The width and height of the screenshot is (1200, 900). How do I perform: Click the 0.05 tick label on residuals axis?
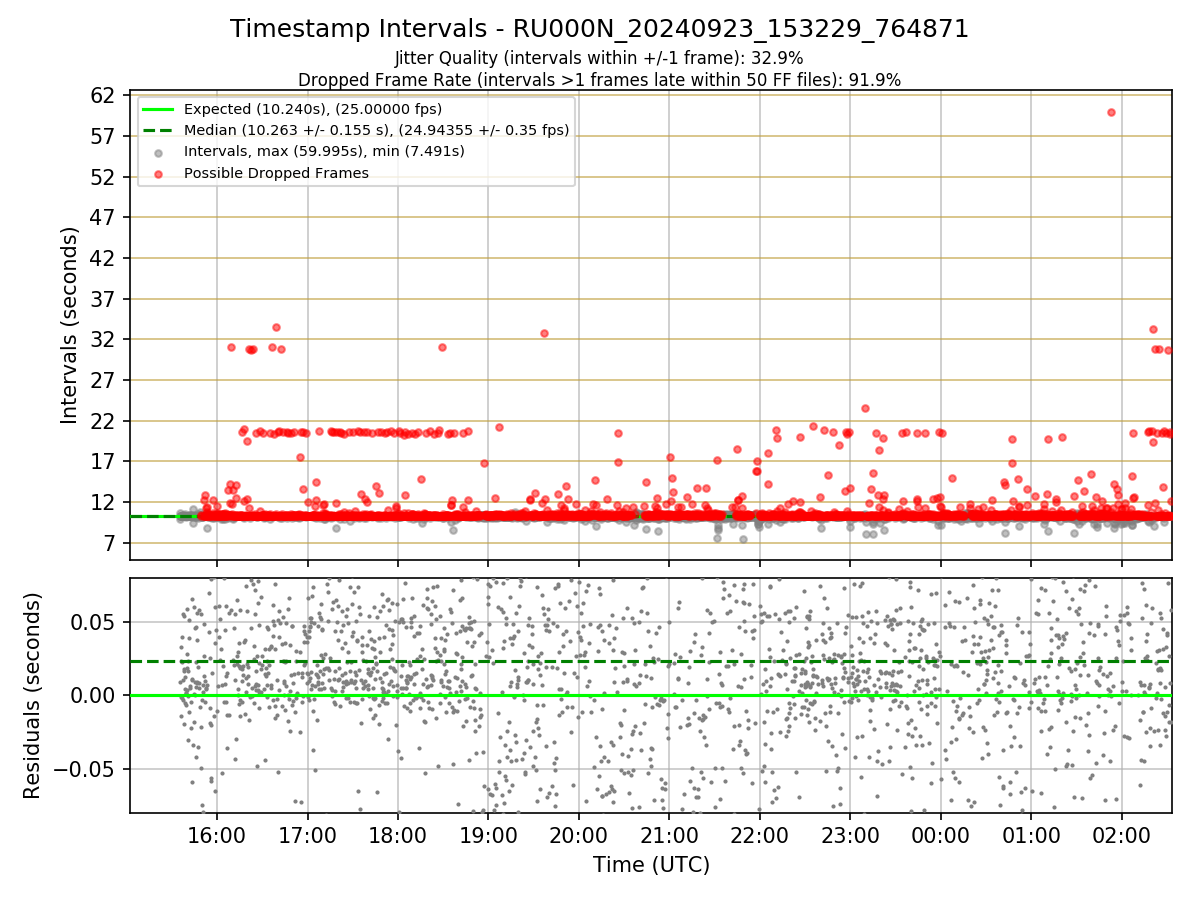click(95, 622)
